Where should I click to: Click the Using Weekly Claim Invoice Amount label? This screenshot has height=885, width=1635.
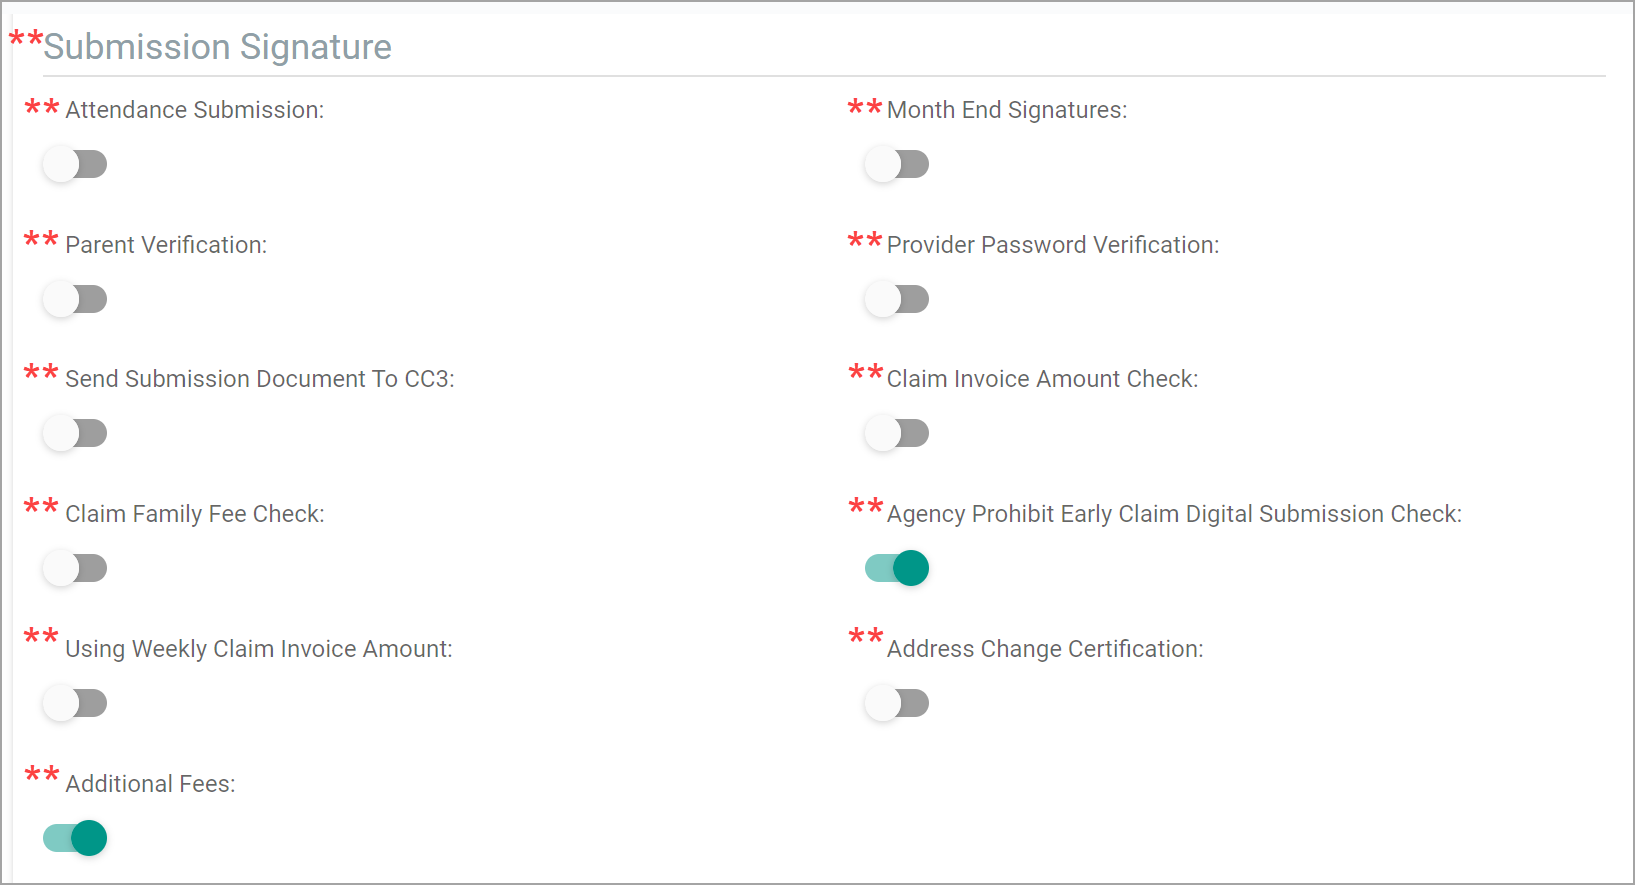(x=259, y=649)
